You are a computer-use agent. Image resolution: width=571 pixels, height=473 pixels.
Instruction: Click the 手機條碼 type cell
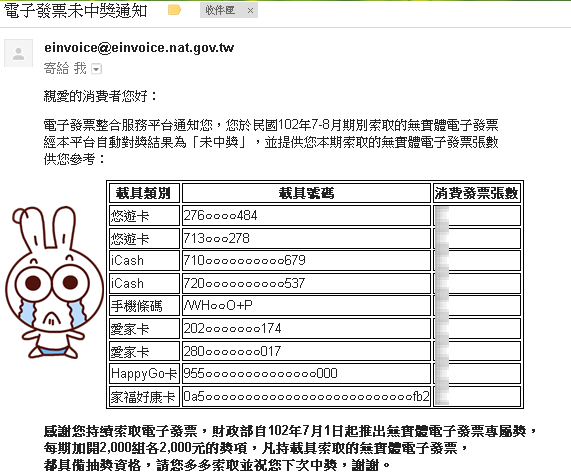point(144,306)
